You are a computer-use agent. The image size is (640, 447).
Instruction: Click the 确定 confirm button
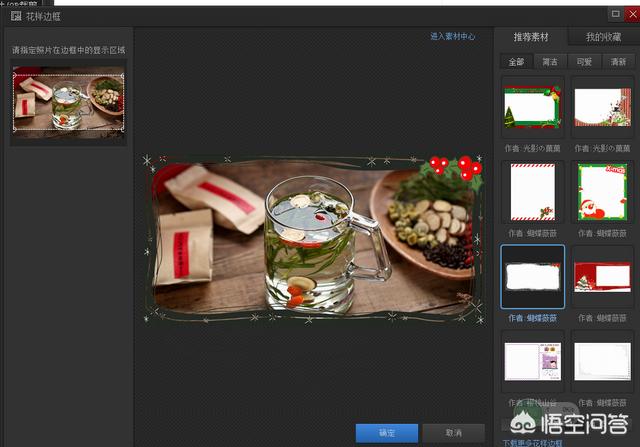[387, 433]
